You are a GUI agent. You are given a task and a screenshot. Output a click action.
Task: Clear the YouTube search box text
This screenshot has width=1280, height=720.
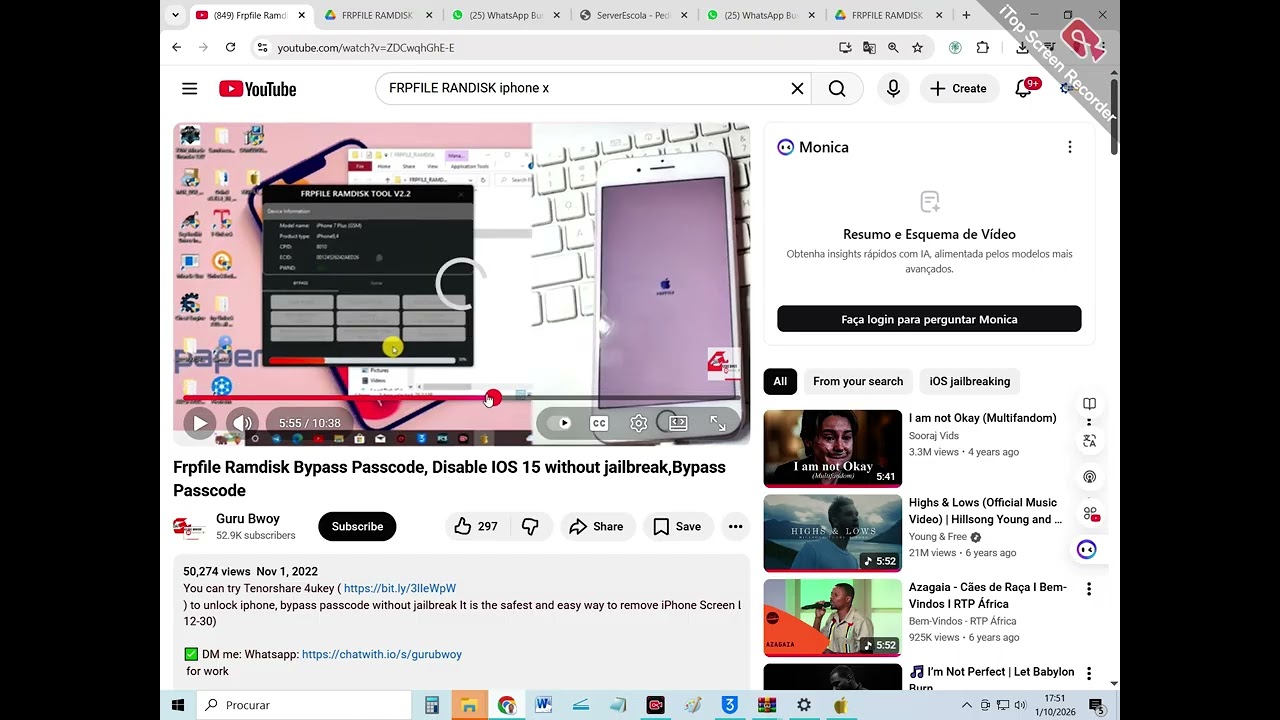click(x=797, y=89)
